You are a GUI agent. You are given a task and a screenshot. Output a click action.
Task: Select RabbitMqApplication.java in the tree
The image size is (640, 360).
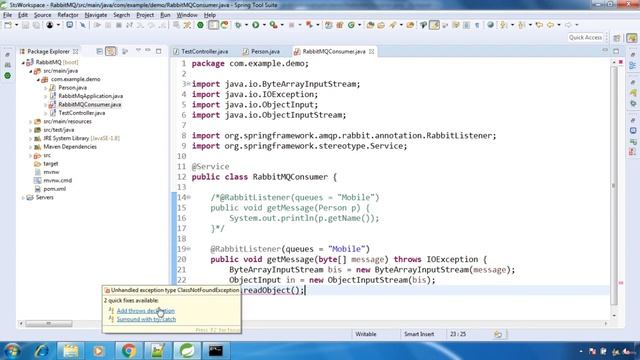pos(90,96)
